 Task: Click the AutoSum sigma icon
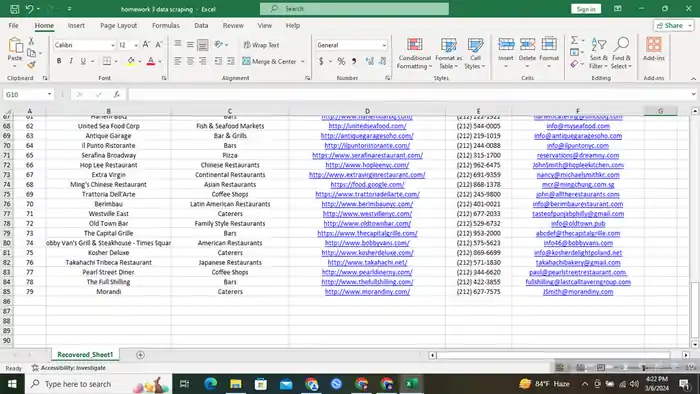click(x=574, y=41)
